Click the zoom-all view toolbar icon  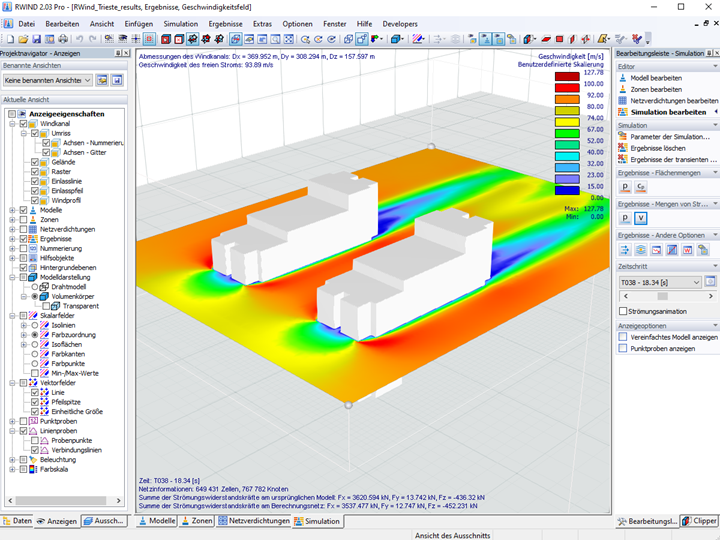pyautogui.click(x=288, y=39)
